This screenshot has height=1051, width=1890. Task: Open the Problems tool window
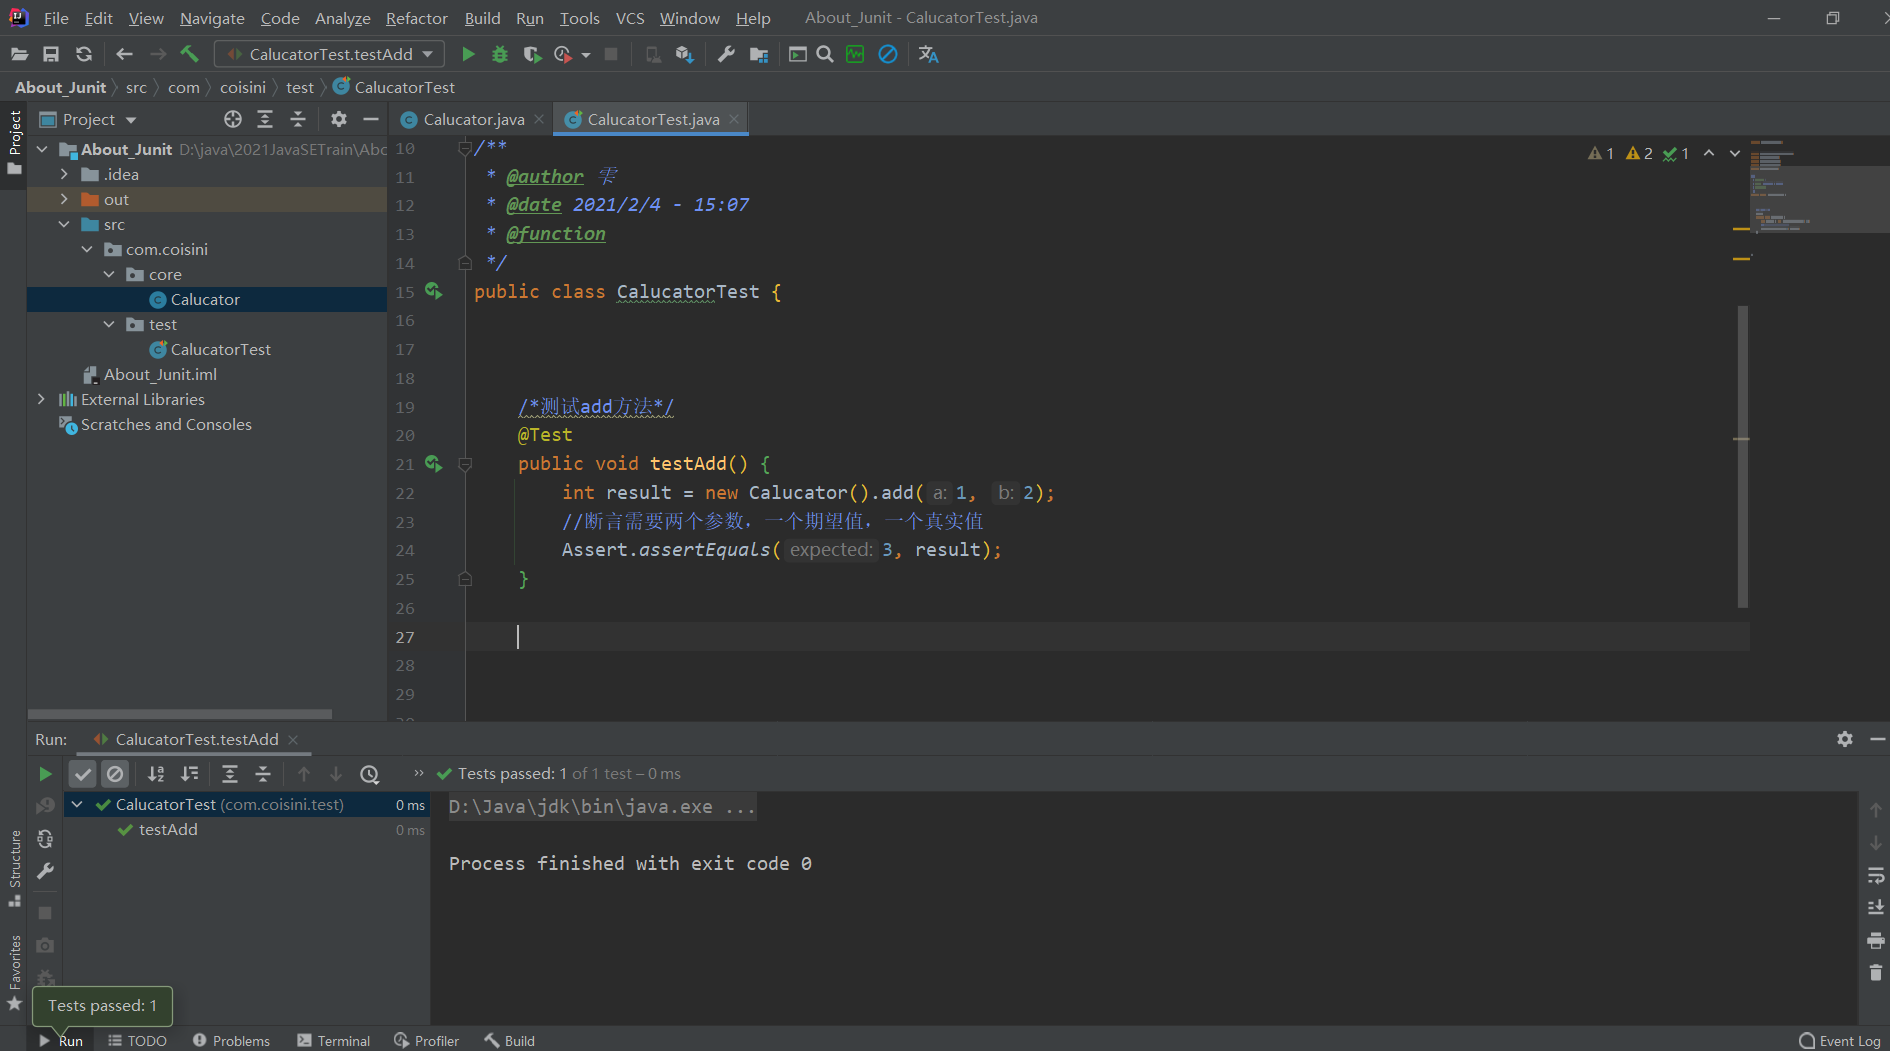click(x=231, y=1040)
